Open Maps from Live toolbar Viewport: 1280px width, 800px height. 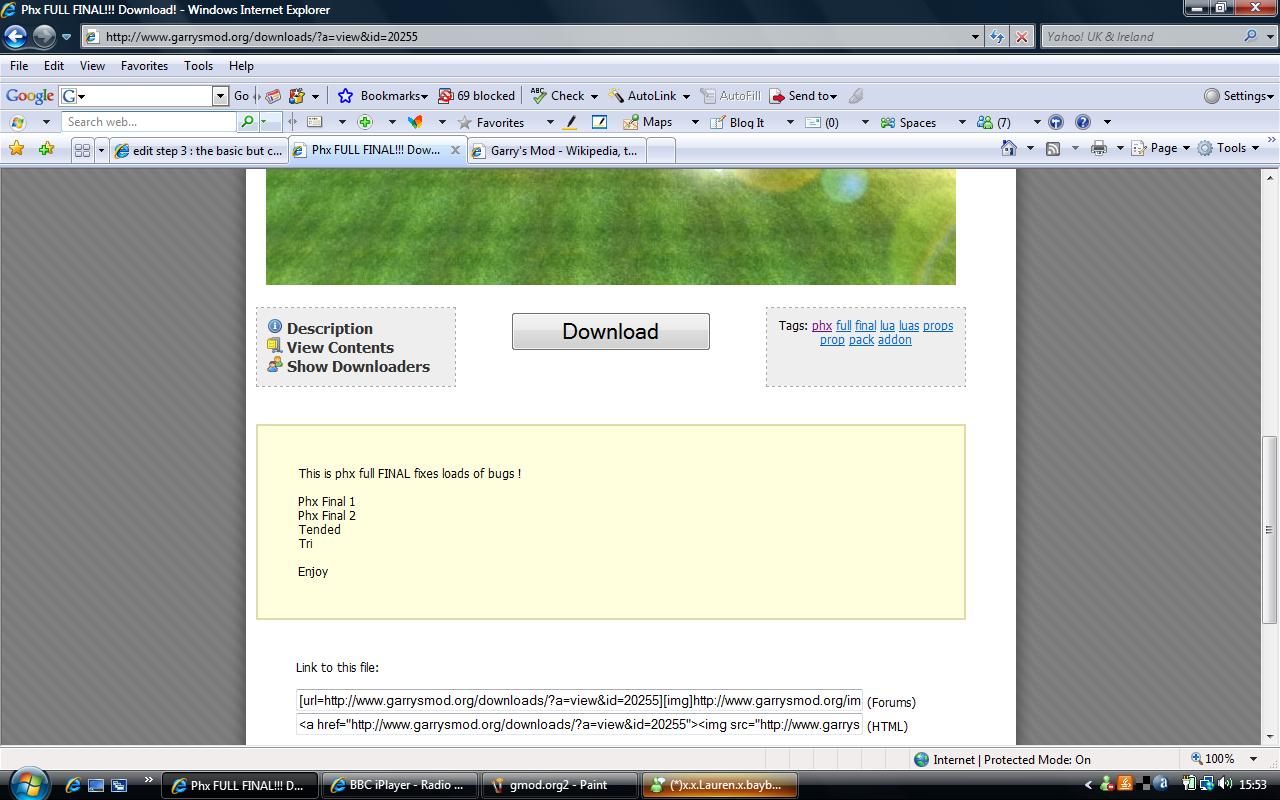tap(647, 122)
